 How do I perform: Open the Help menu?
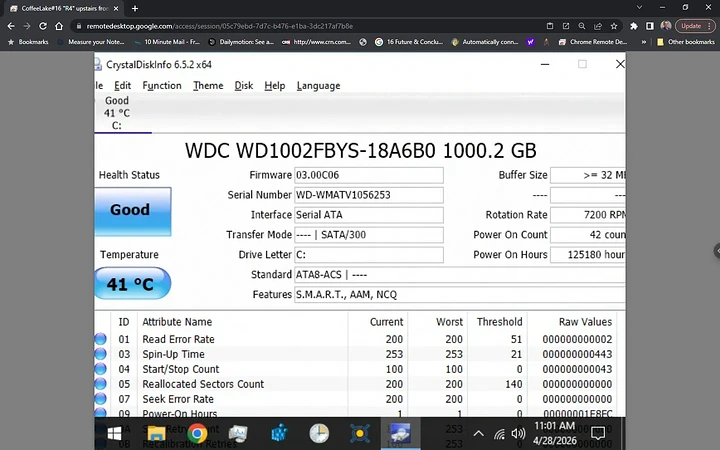pos(275,86)
